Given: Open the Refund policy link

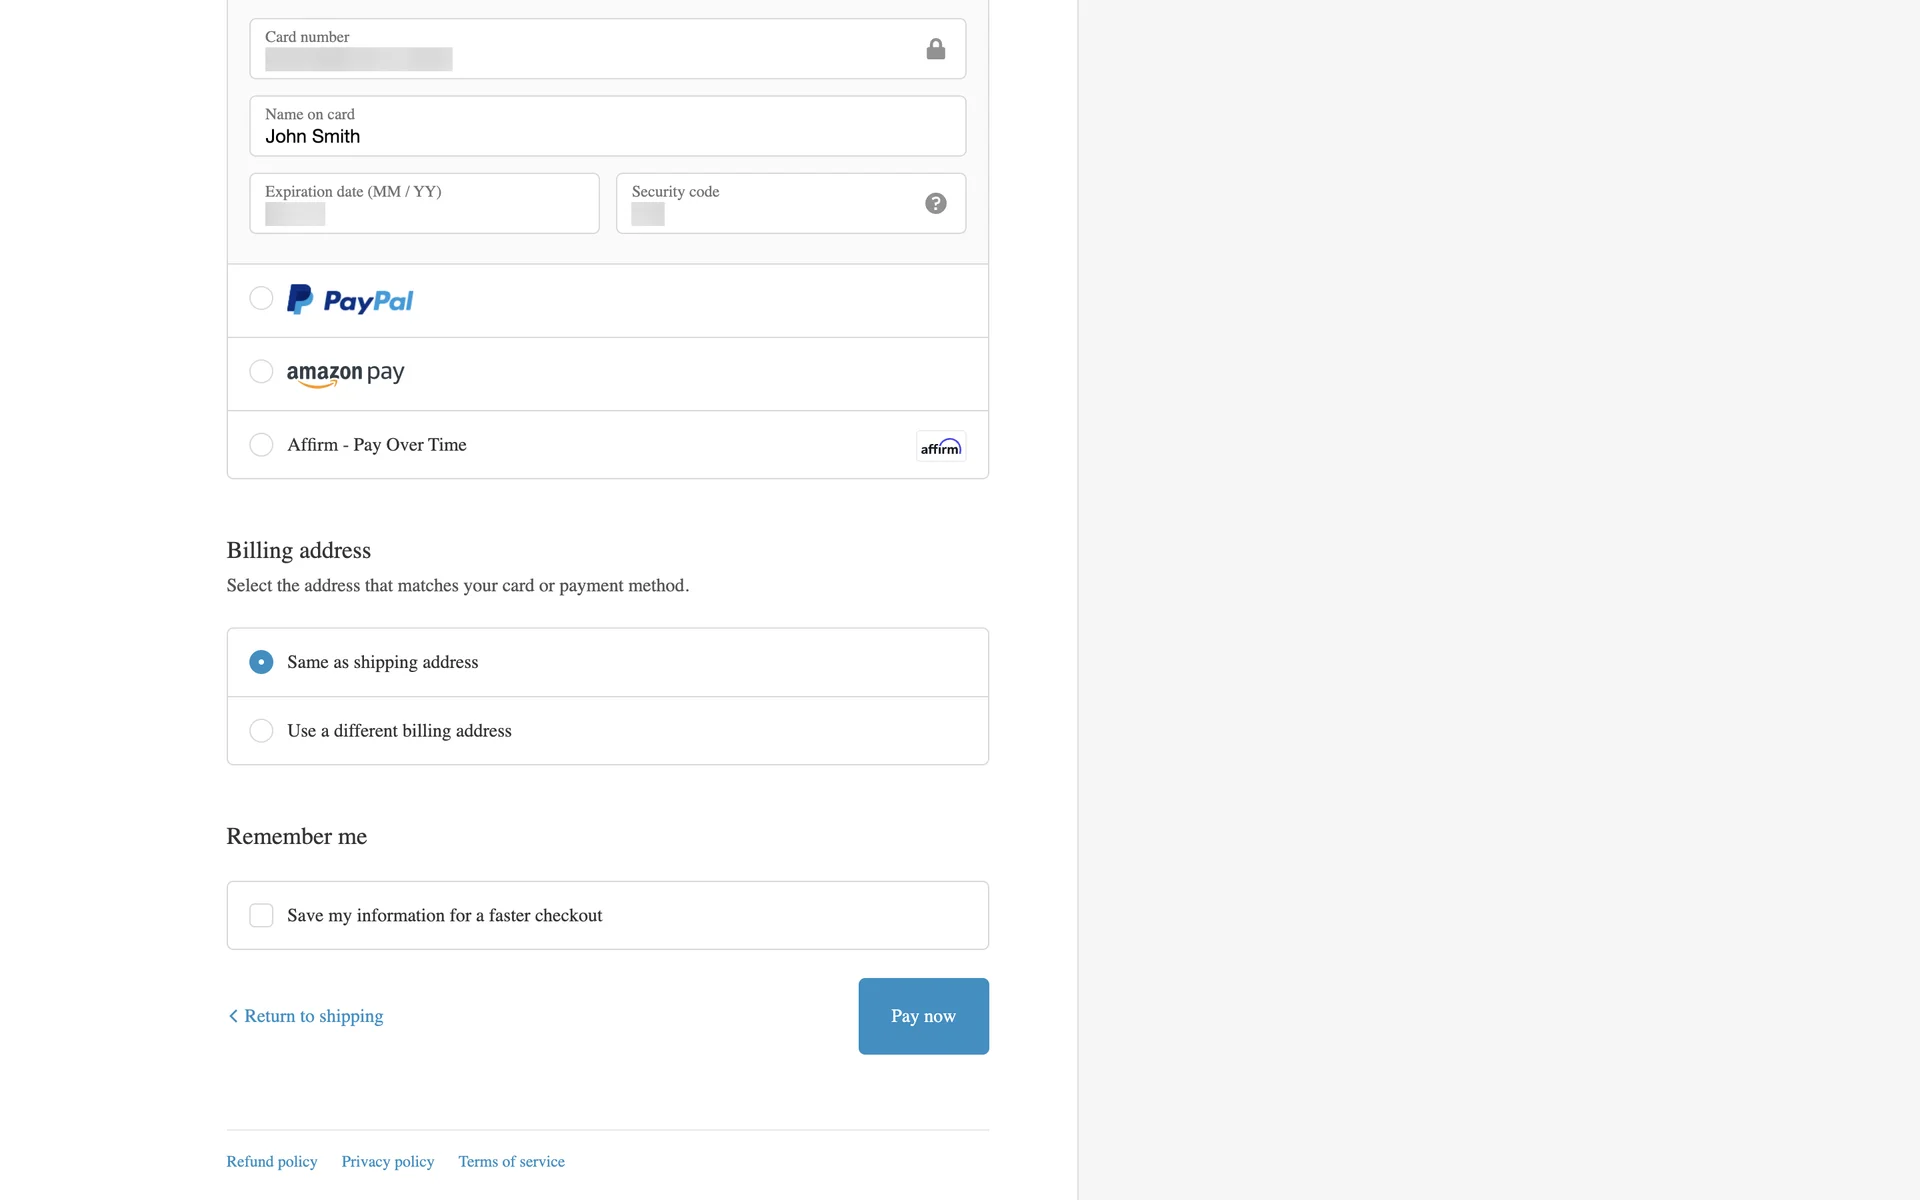Looking at the screenshot, I should [x=271, y=1161].
